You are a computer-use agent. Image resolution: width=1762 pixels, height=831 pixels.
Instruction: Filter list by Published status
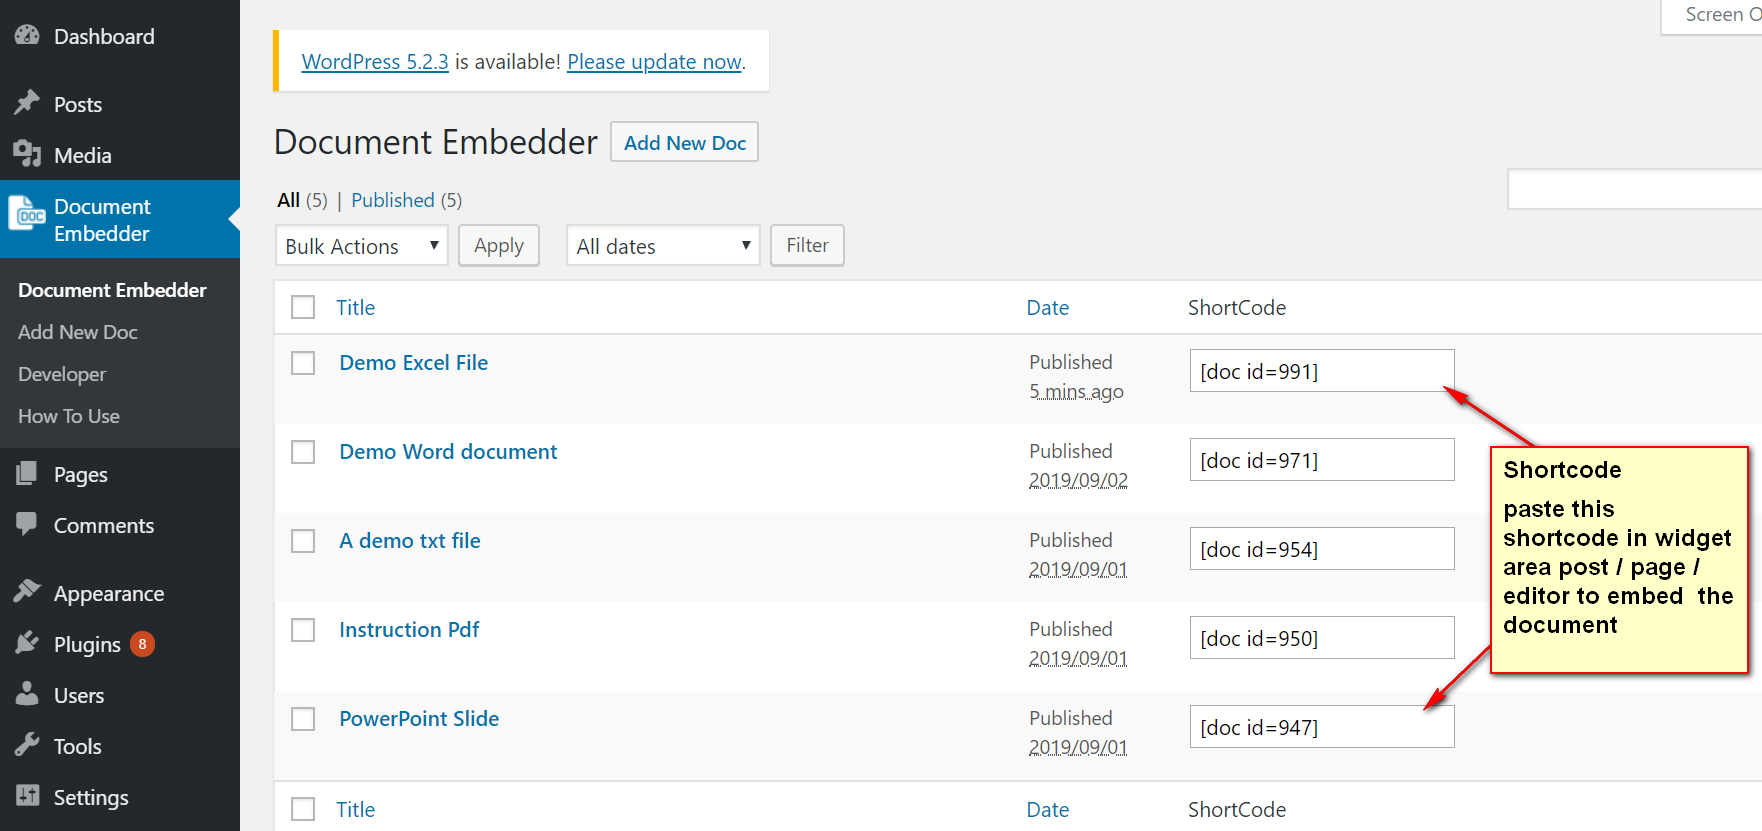coord(393,200)
